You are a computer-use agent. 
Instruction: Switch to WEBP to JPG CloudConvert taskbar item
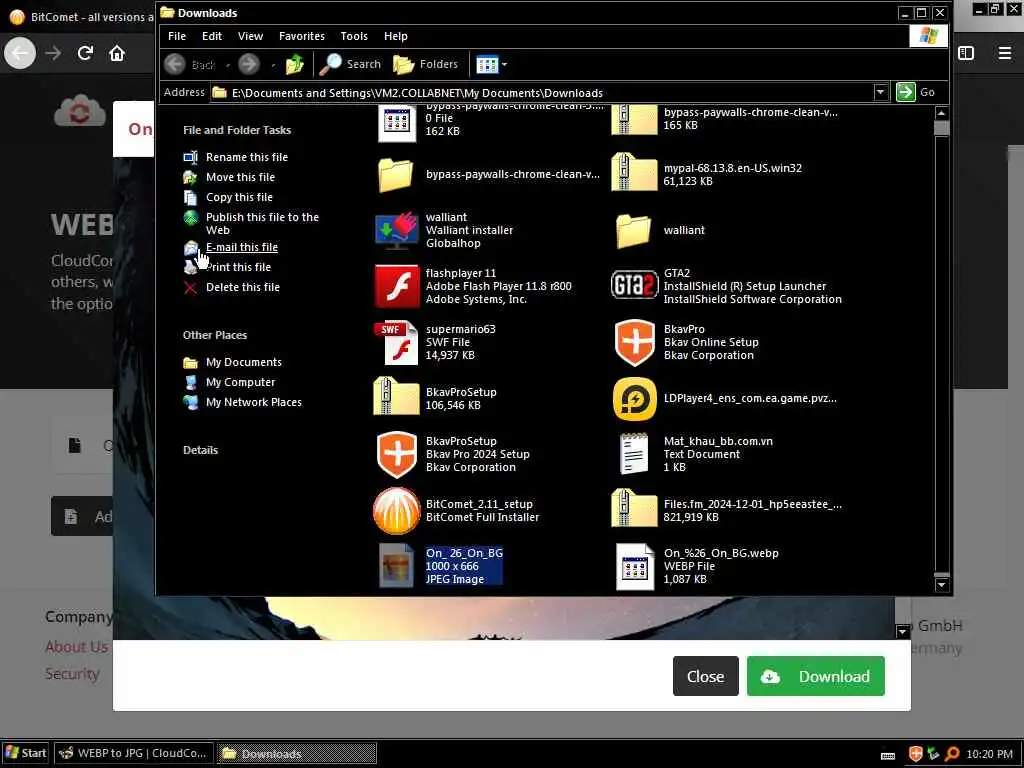coord(134,753)
